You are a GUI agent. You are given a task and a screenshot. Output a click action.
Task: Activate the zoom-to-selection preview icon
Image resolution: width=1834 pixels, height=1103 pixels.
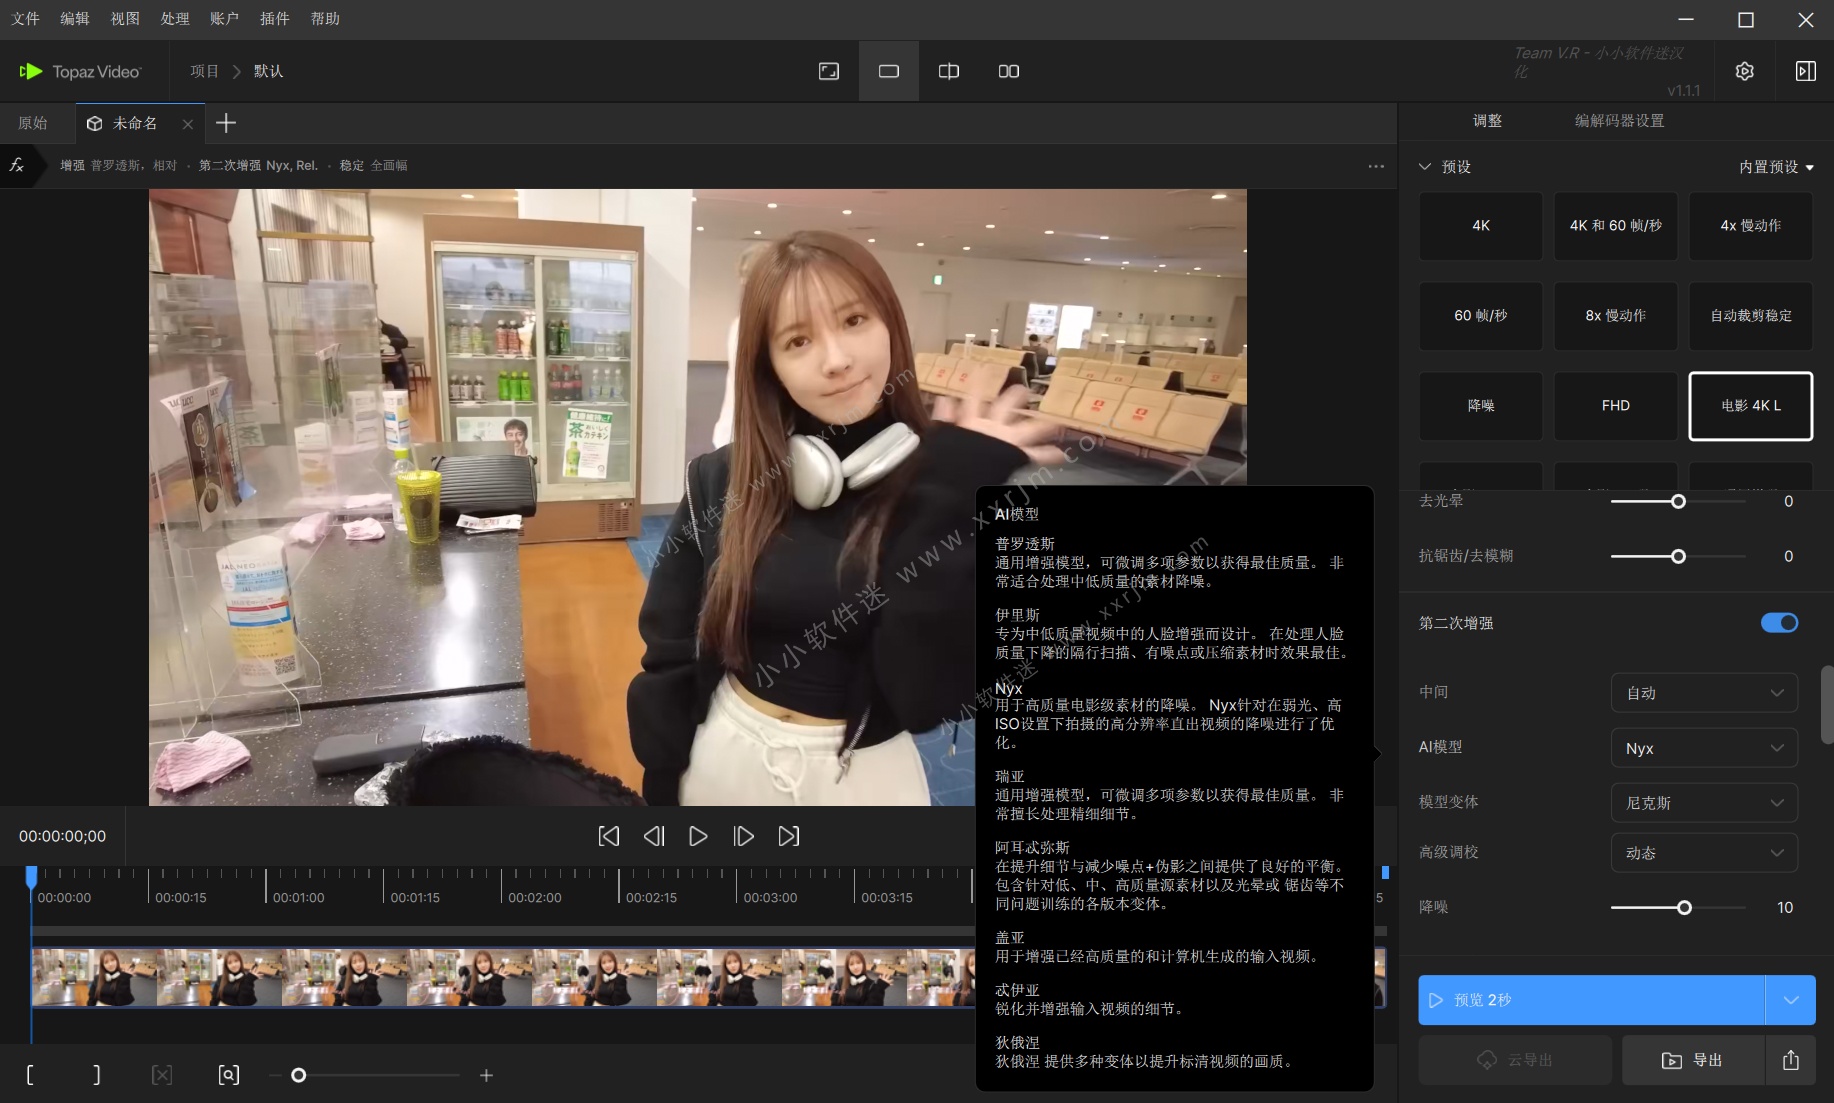click(228, 1075)
